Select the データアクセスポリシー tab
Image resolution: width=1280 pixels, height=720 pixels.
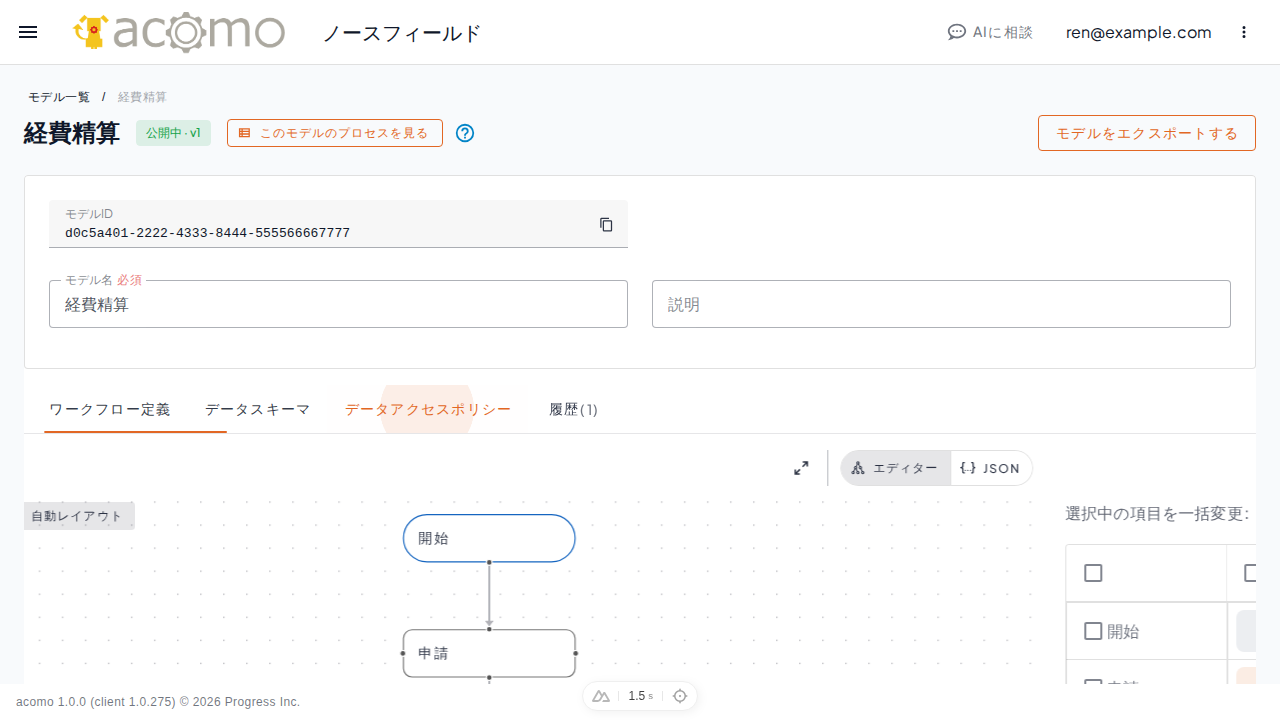click(x=428, y=409)
